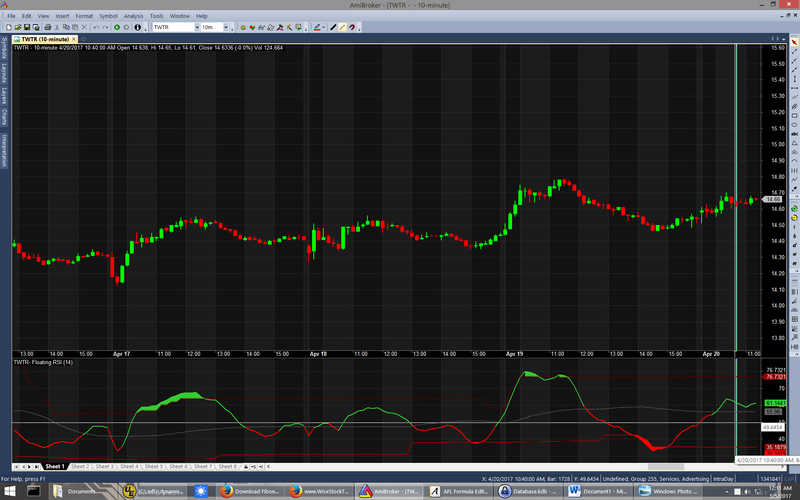Screen dimensions: 800x500
Task: Open chart tab list dropdown arrow
Action: pos(784,39)
